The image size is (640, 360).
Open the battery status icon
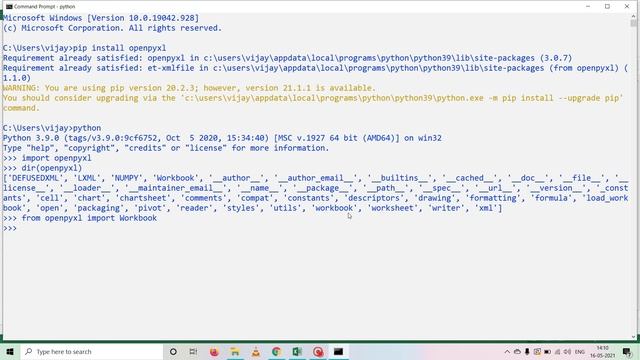[547, 351]
